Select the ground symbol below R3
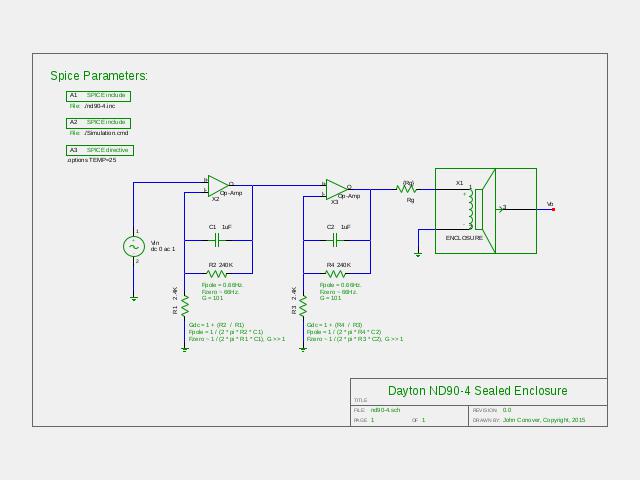The image size is (640, 480). pyautogui.click(x=303, y=349)
